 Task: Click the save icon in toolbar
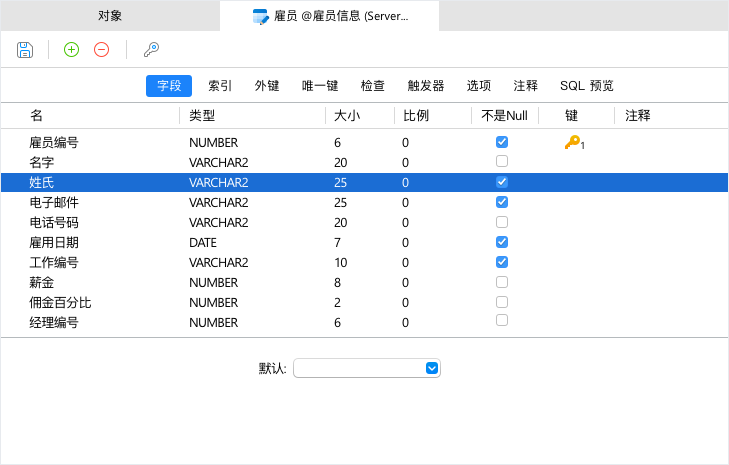tap(25, 50)
